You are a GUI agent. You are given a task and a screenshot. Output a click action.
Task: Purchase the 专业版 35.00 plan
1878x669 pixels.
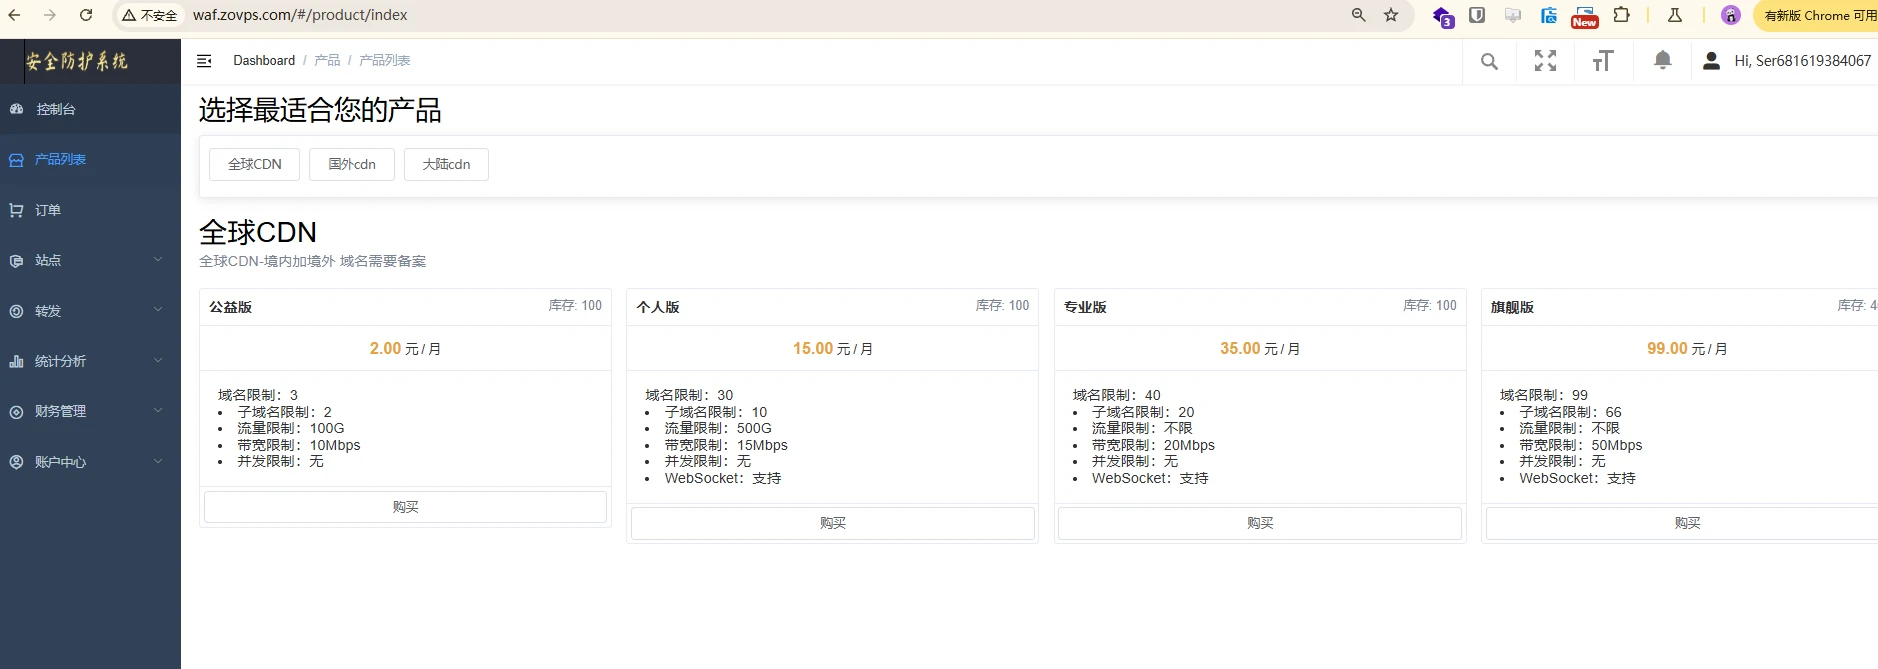[1259, 523]
